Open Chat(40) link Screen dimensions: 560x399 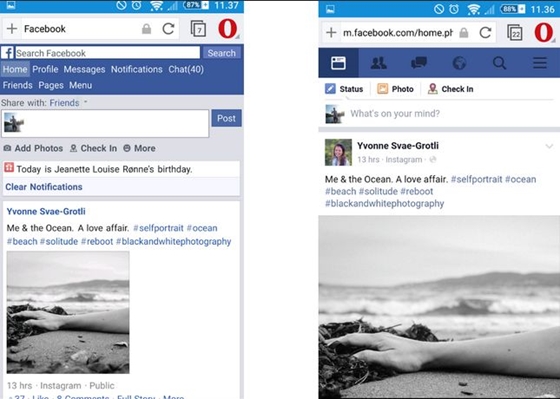coord(186,69)
